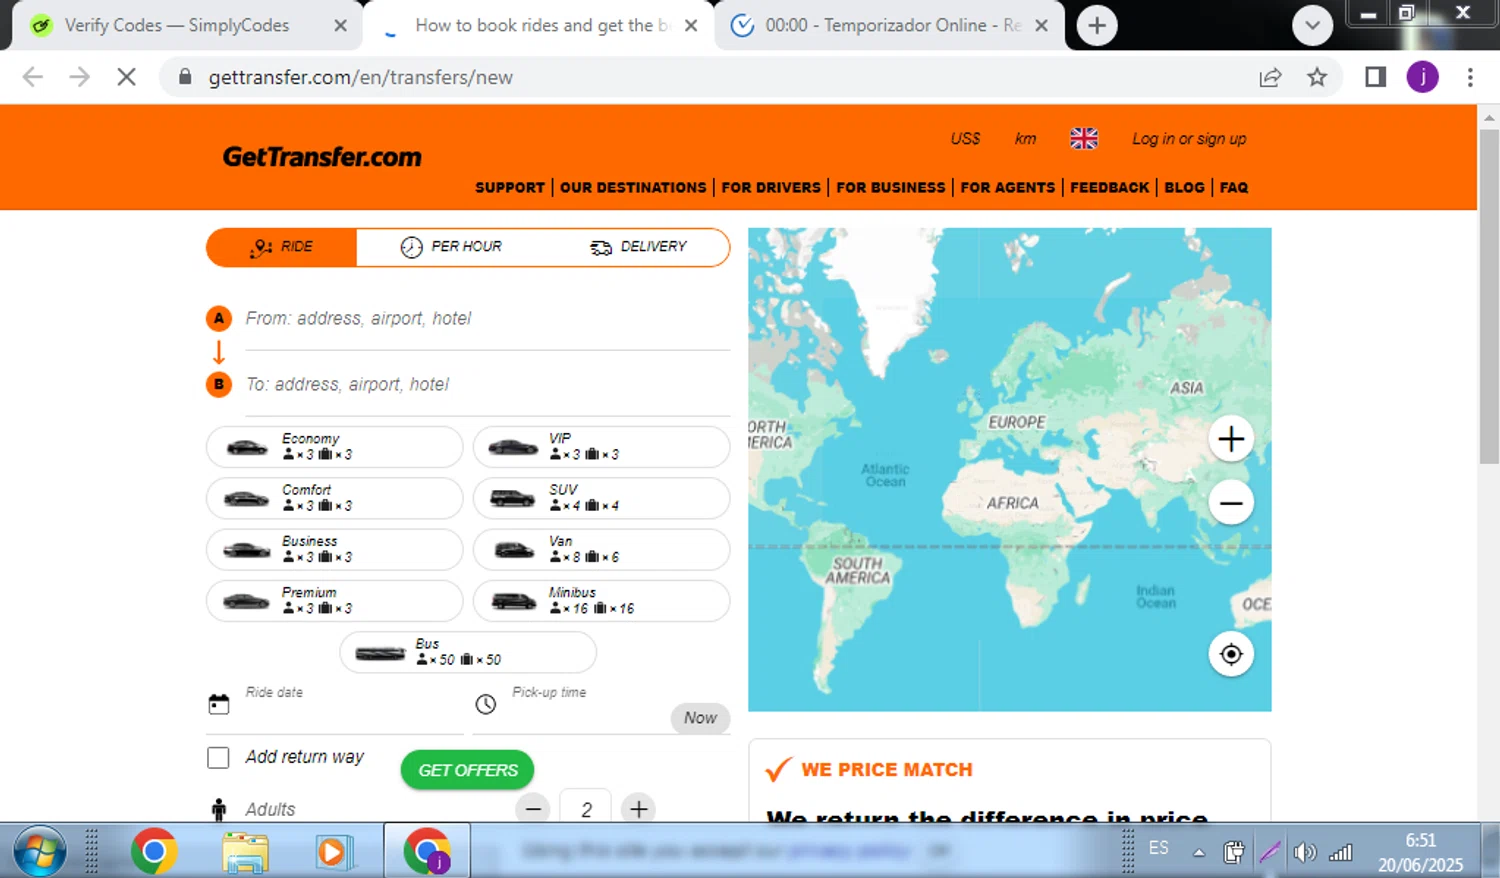Decrease adults count with minus button
1500x878 pixels.
pyautogui.click(x=533, y=808)
